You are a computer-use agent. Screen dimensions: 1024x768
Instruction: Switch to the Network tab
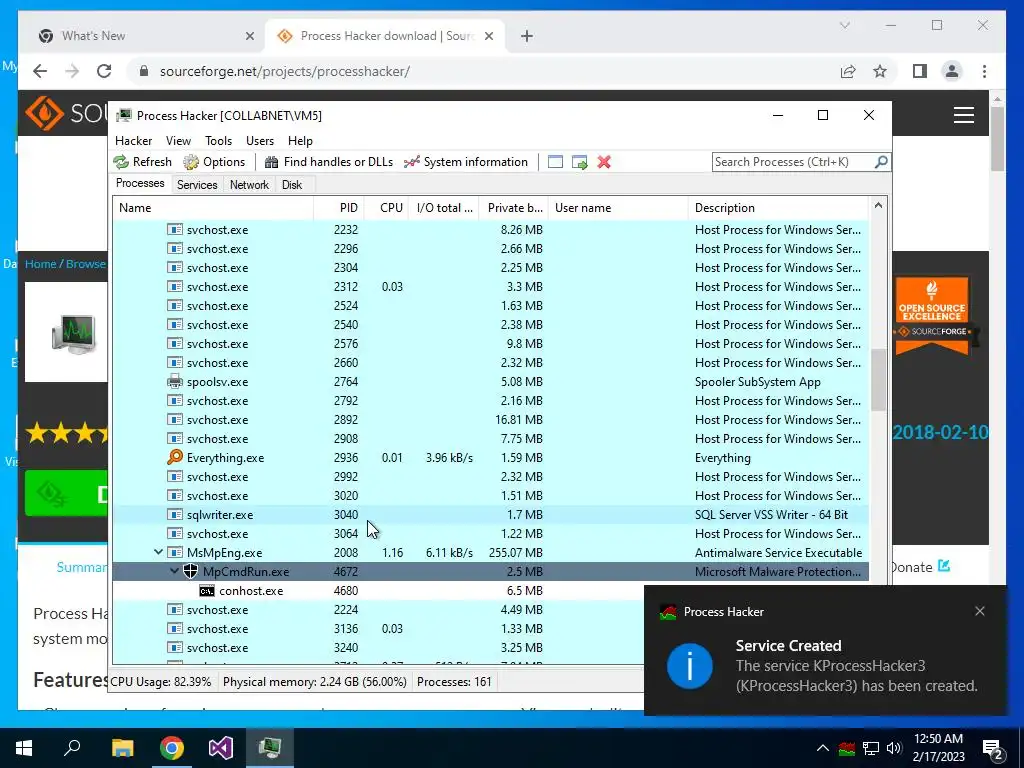249,185
